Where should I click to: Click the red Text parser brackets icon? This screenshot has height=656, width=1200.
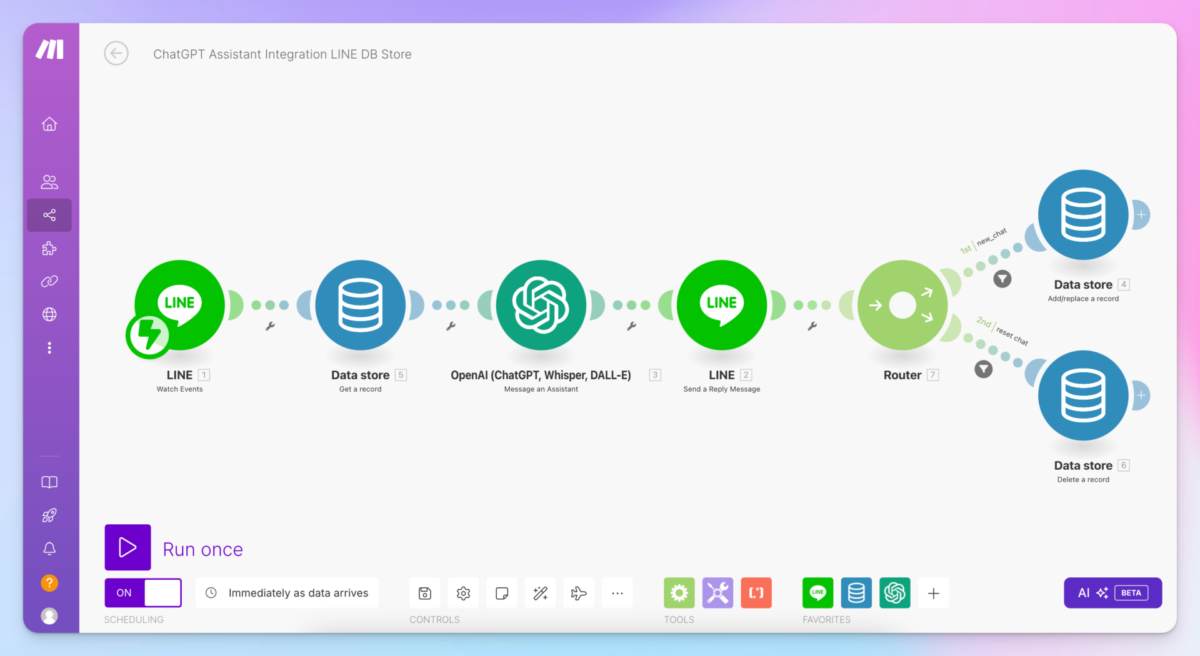tap(756, 593)
